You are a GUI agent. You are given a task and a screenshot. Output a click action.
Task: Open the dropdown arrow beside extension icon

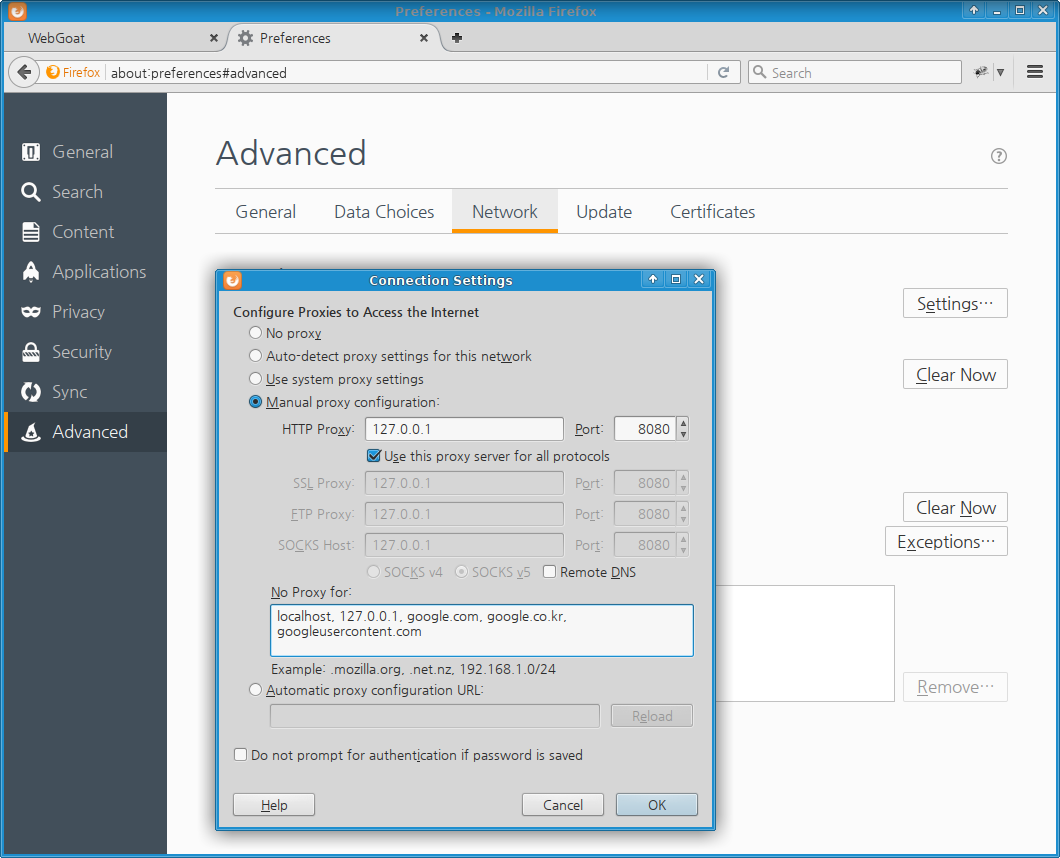(x=1000, y=72)
